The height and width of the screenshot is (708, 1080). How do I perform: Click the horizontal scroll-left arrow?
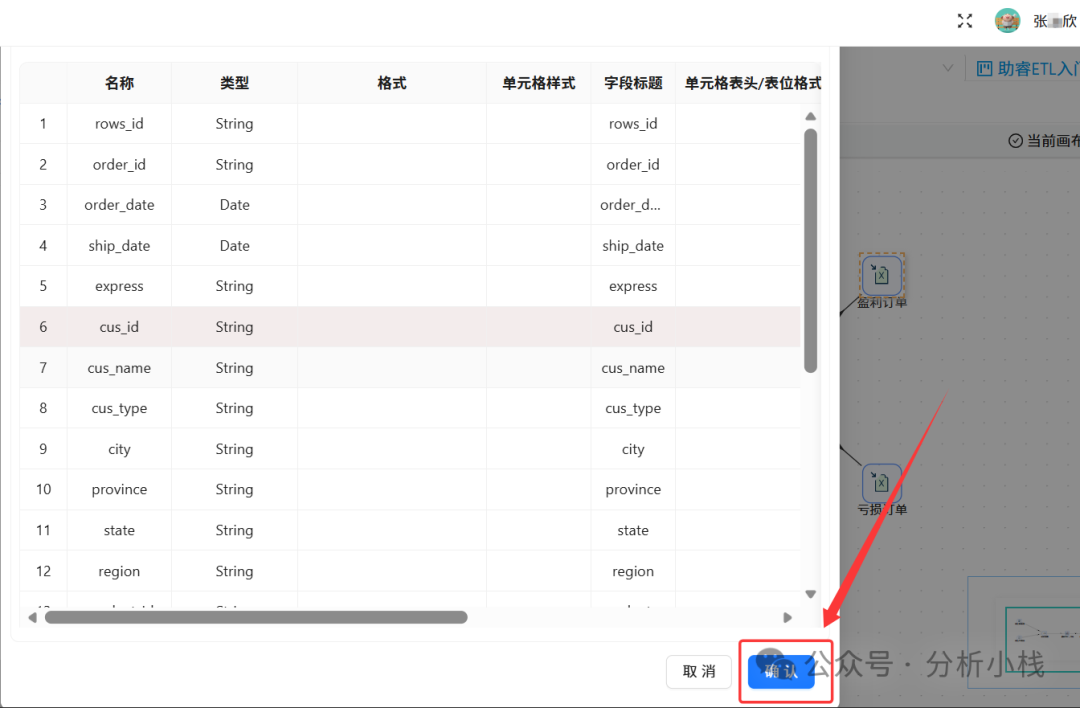(32, 617)
